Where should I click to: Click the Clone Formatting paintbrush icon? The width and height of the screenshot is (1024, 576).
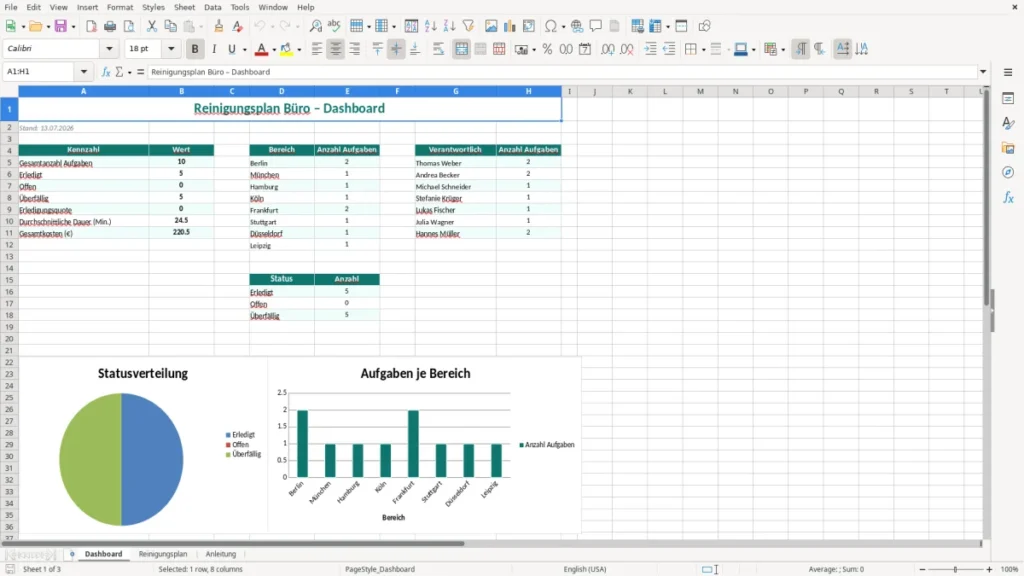[x=219, y=26]
